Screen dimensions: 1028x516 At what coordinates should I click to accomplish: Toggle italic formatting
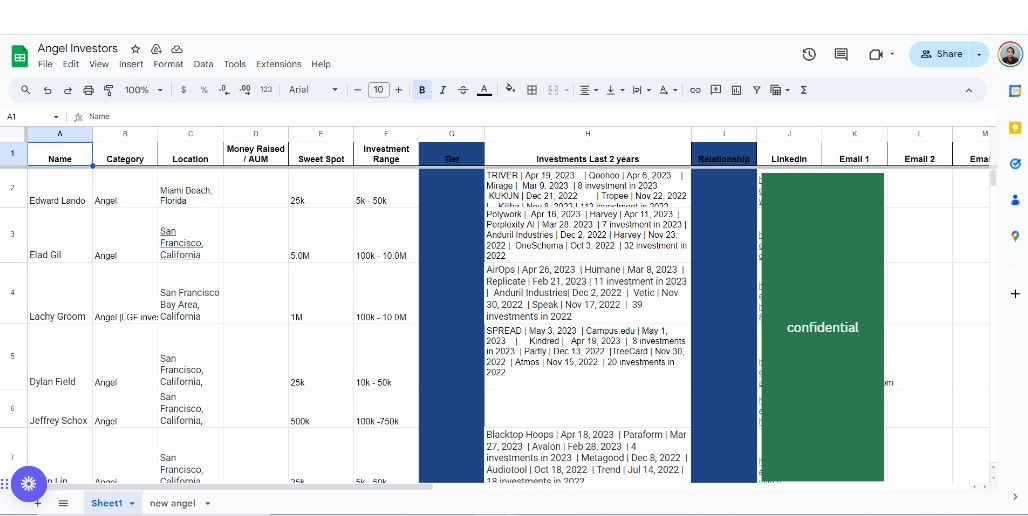point(443,90)
